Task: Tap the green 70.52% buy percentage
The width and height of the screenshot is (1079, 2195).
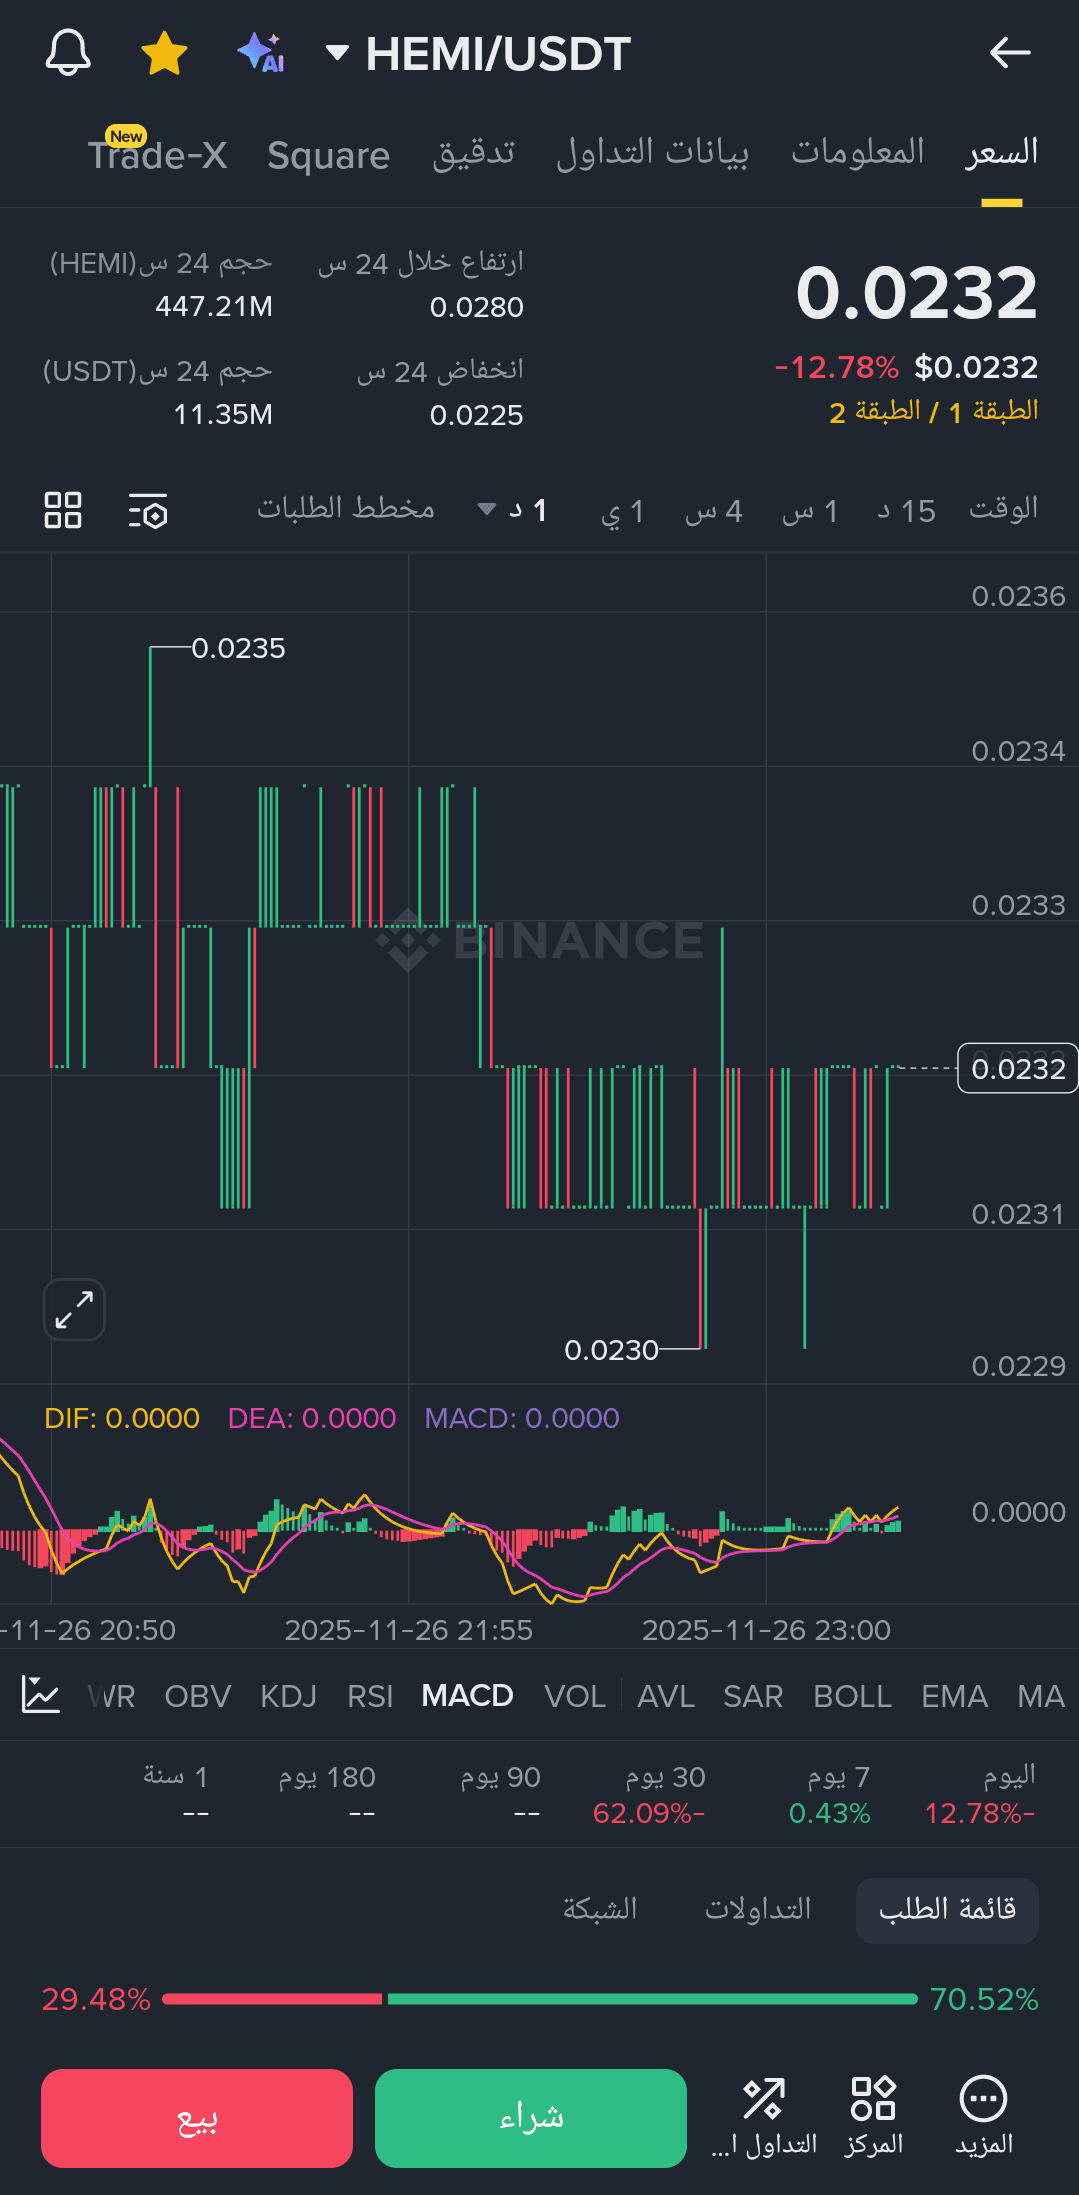Action: coord(984,1999)
